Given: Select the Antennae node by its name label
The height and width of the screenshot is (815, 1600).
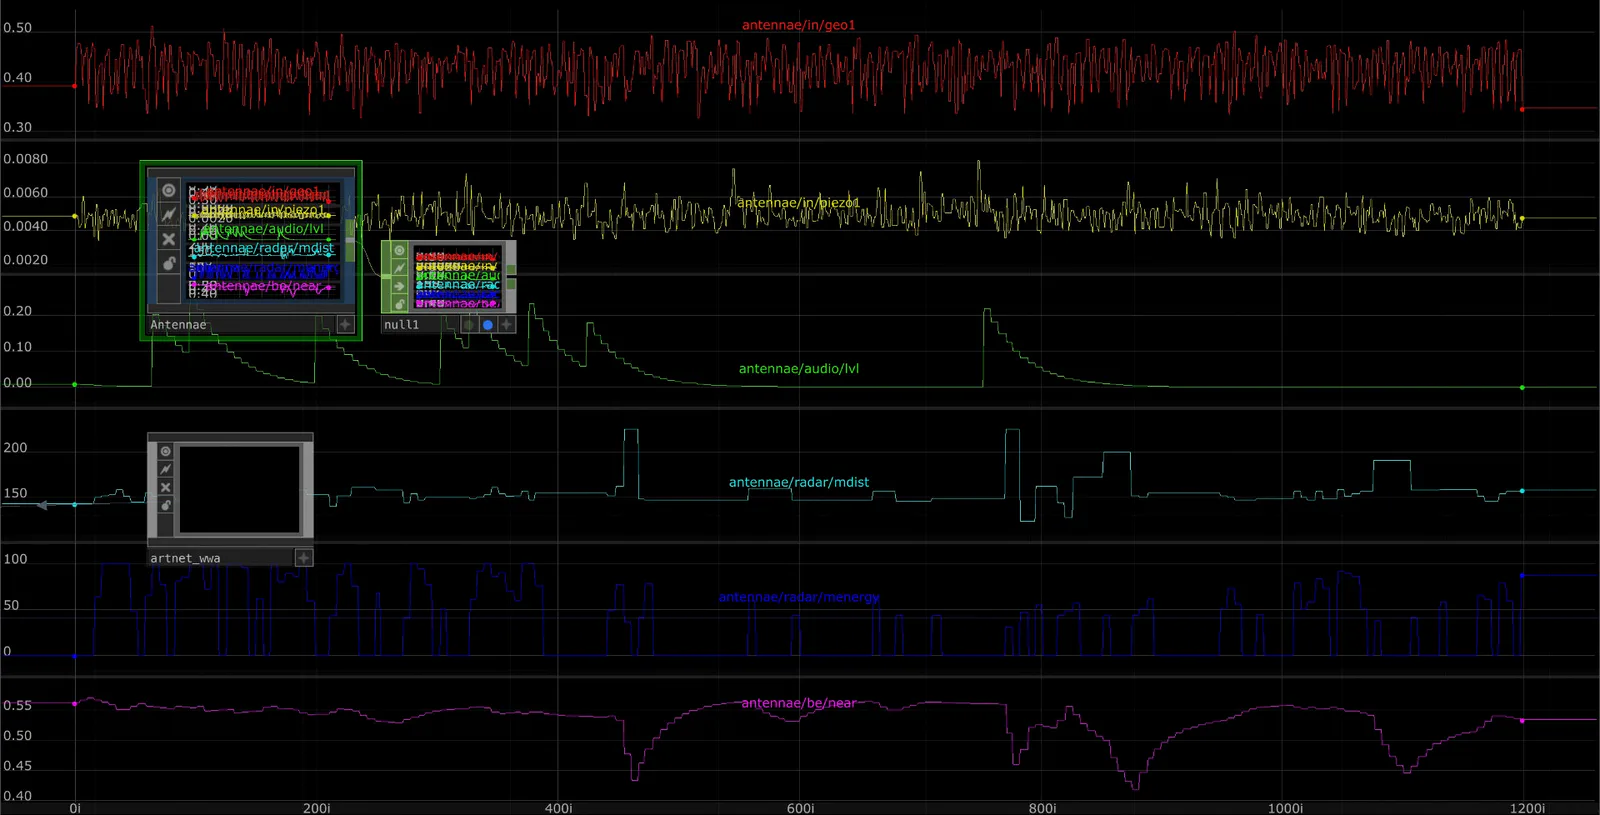Looking at the screenshot, I should point(178,325).
